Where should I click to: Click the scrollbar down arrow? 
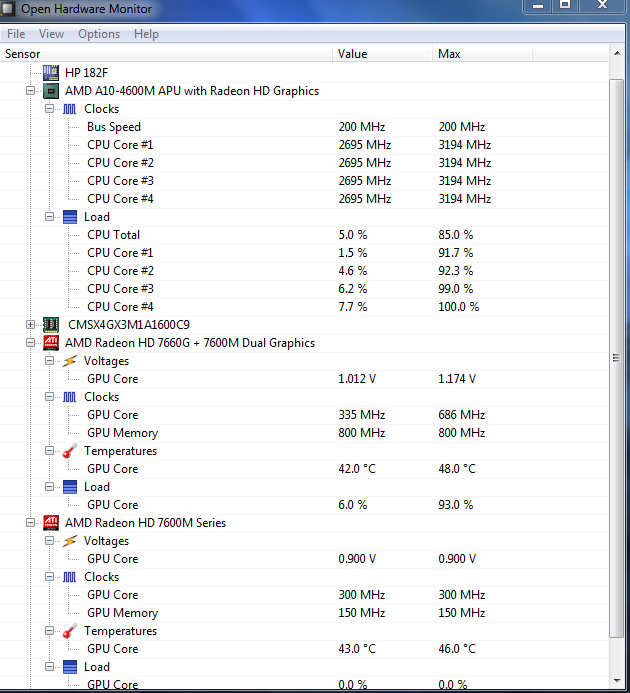coord(617,681)
